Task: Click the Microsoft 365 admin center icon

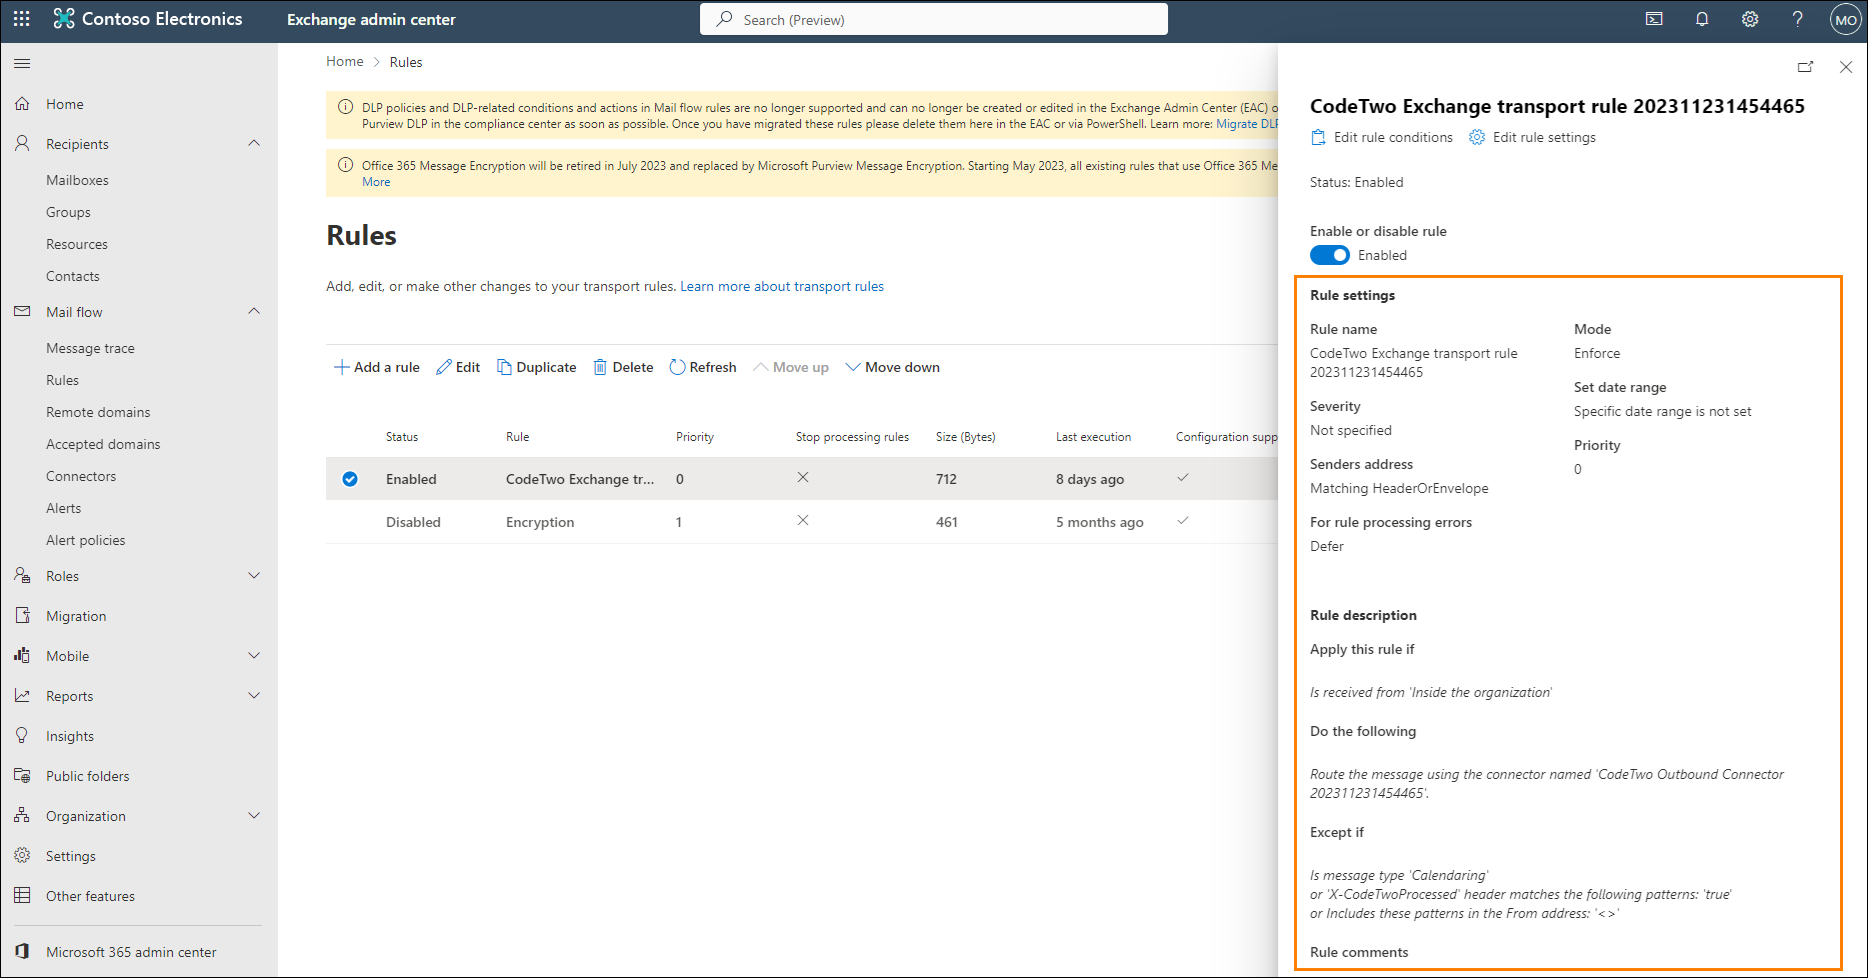Action: (x=22, y=951)
